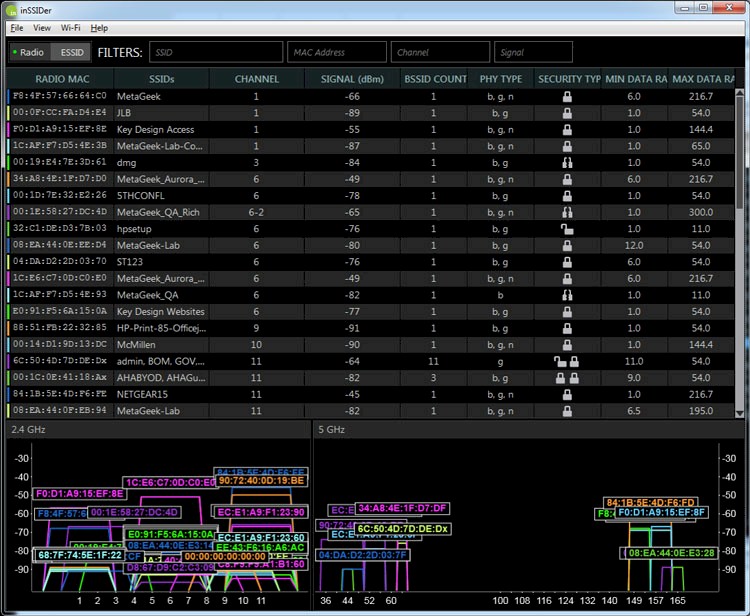Image resolution: width=750 pixels, height=616 pixels.
Task: Select the 5THCONFL SSID cell
Action: pos(161,196)
